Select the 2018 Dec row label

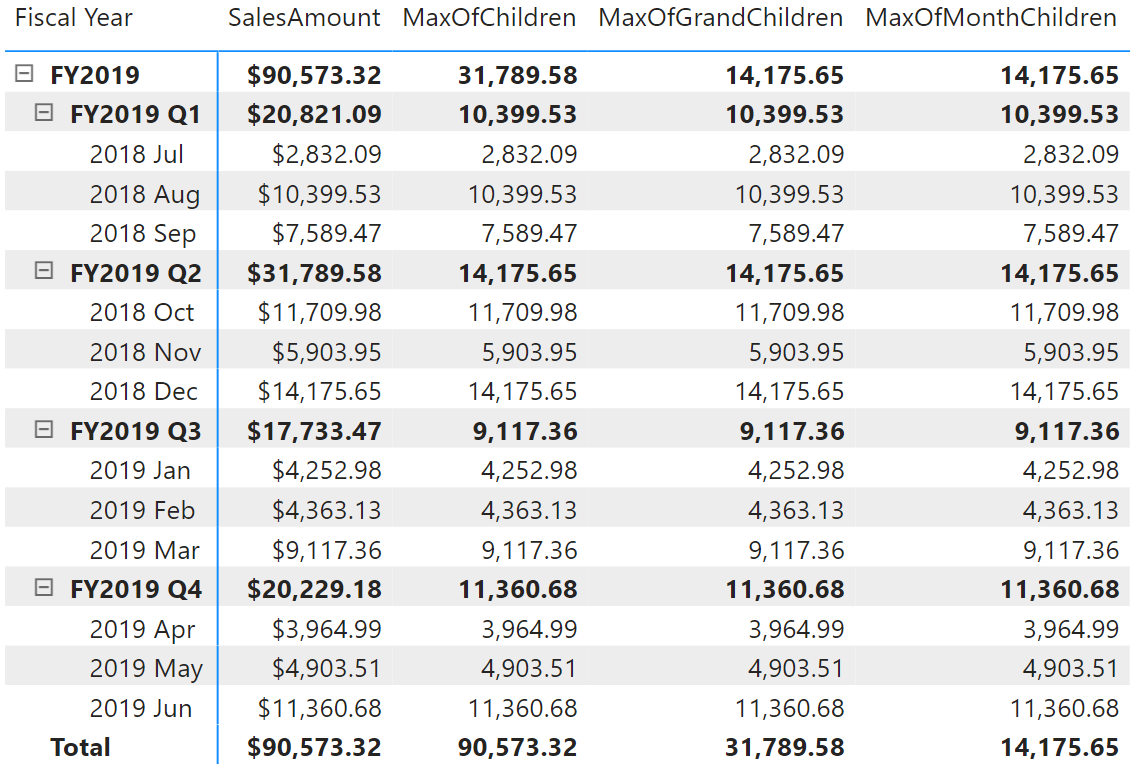(x=144, y=391)
